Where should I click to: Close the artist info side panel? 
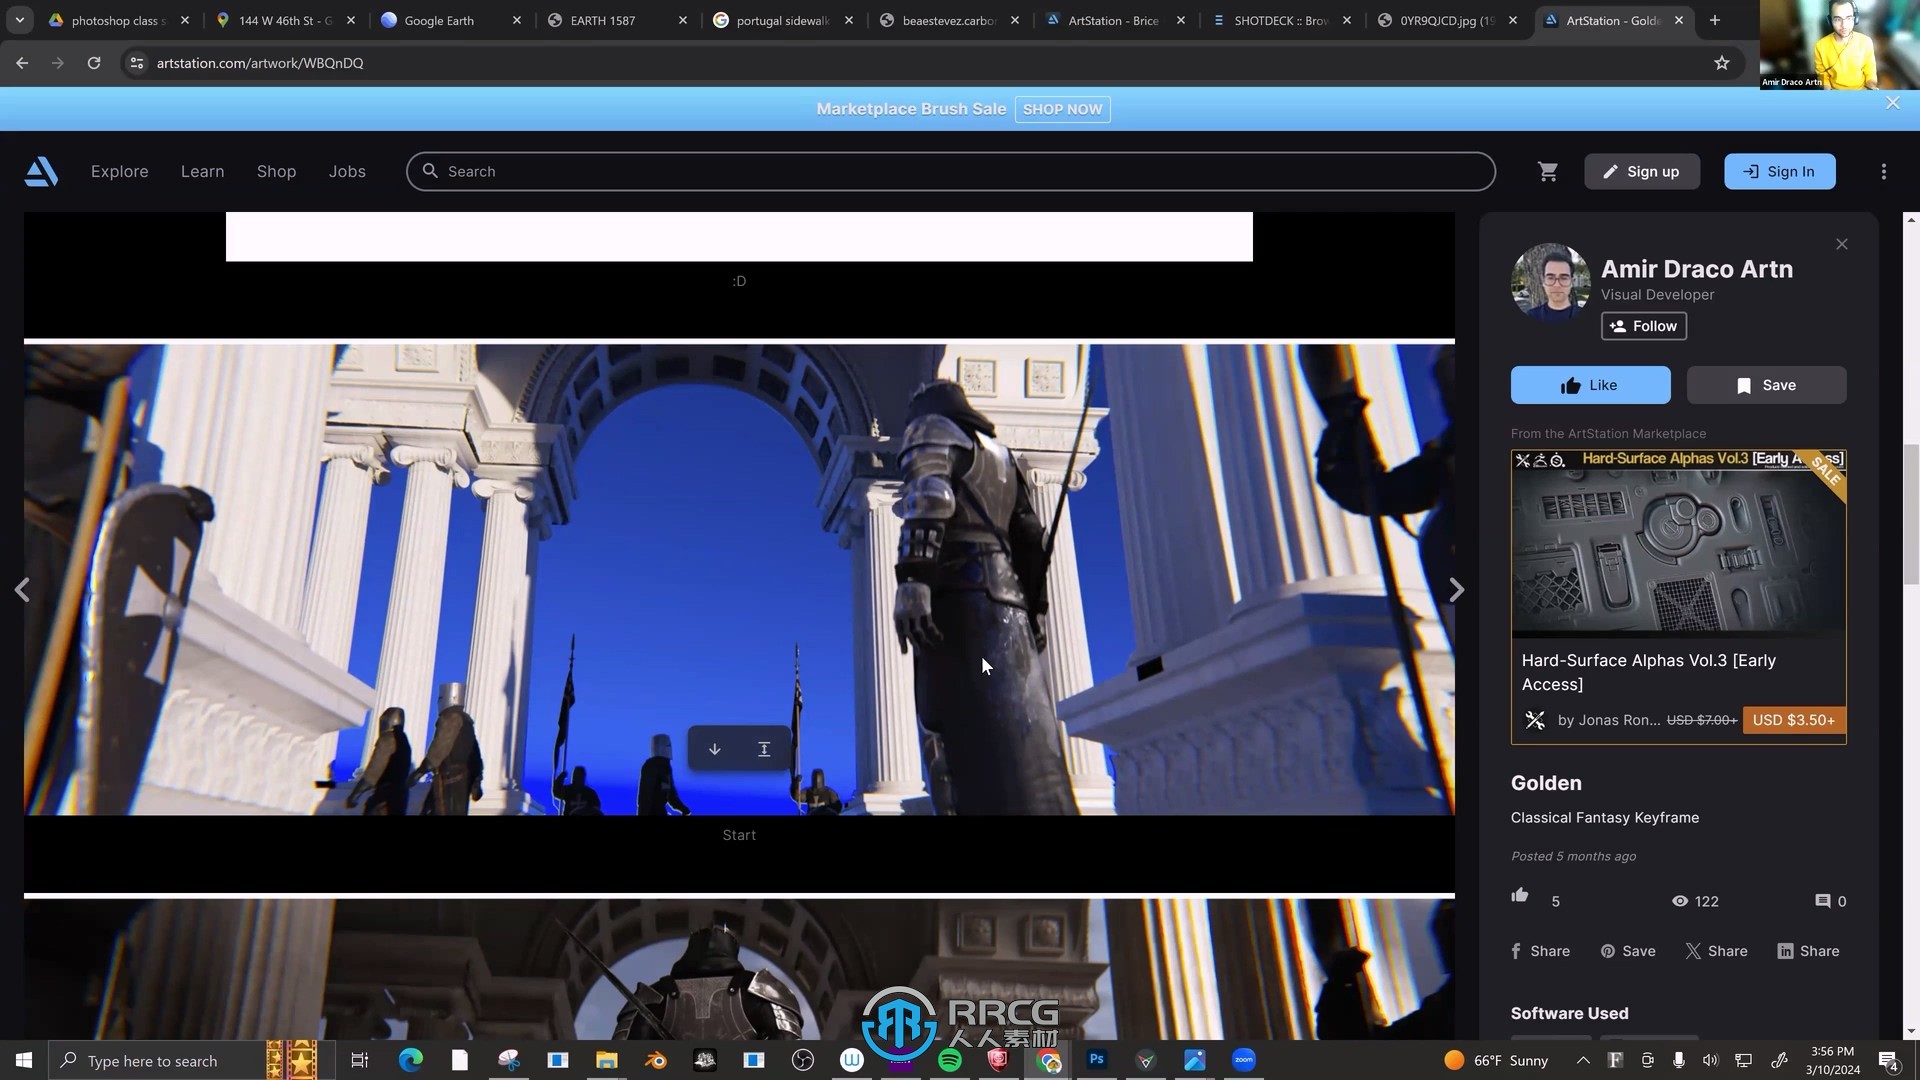click(x=1842, y=244)
